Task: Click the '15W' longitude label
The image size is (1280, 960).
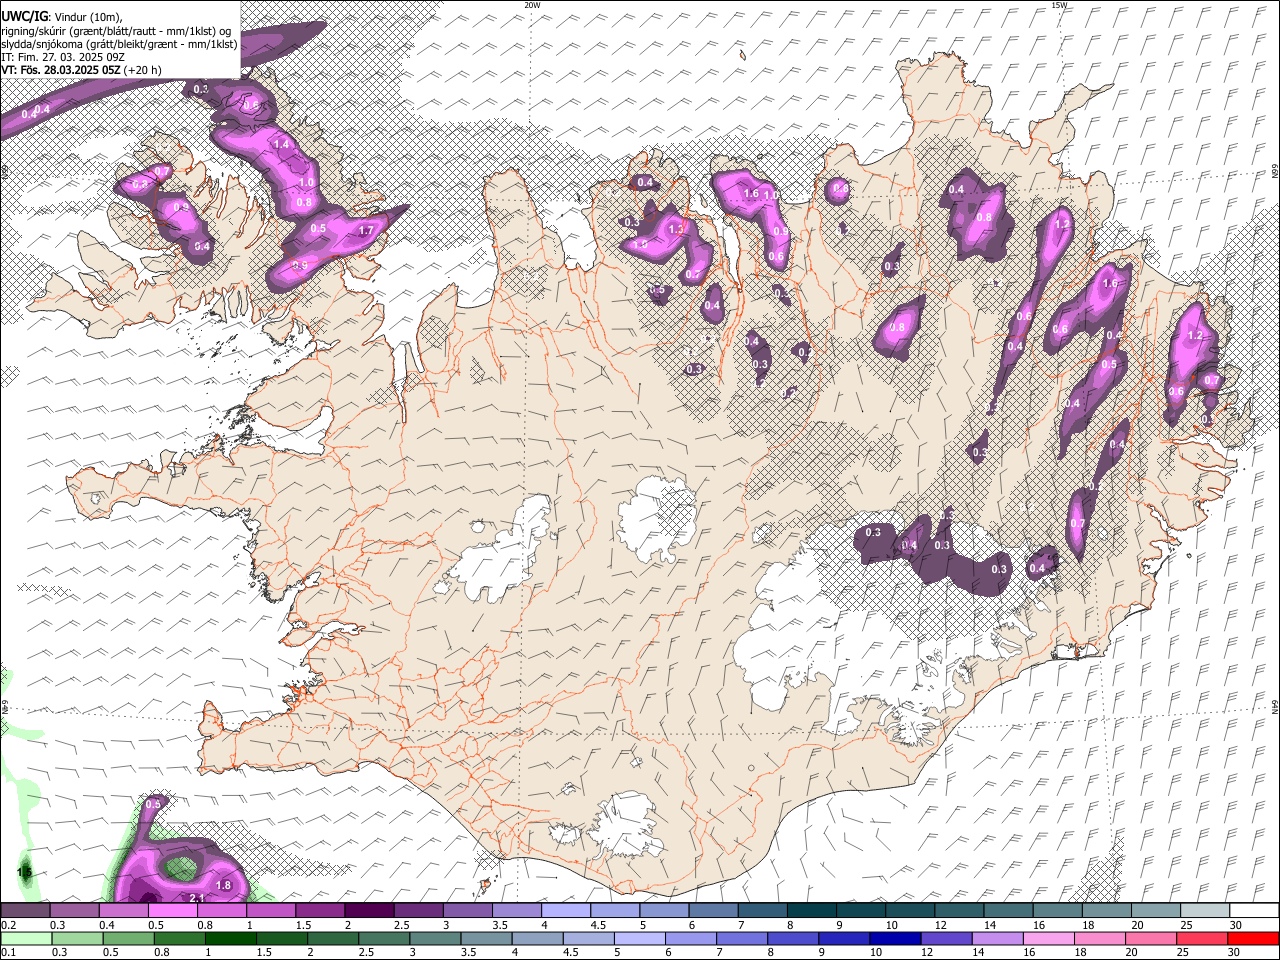Action: click(1059, 5)
